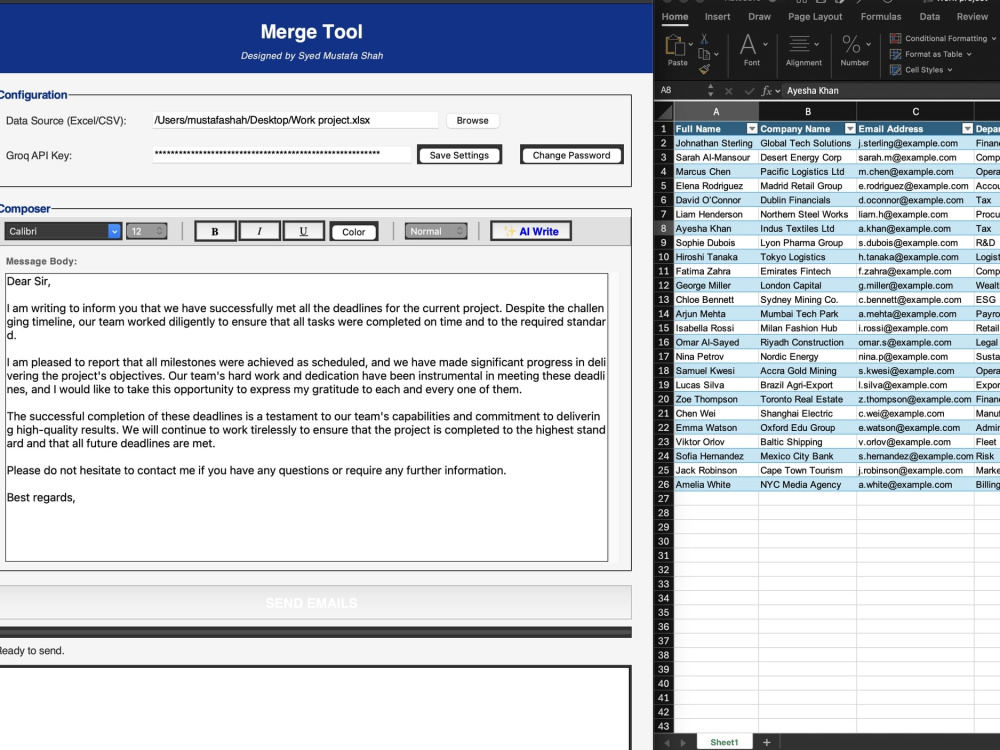
Task: Toggle Underline formatting in Composer
Action: (304, 232)
